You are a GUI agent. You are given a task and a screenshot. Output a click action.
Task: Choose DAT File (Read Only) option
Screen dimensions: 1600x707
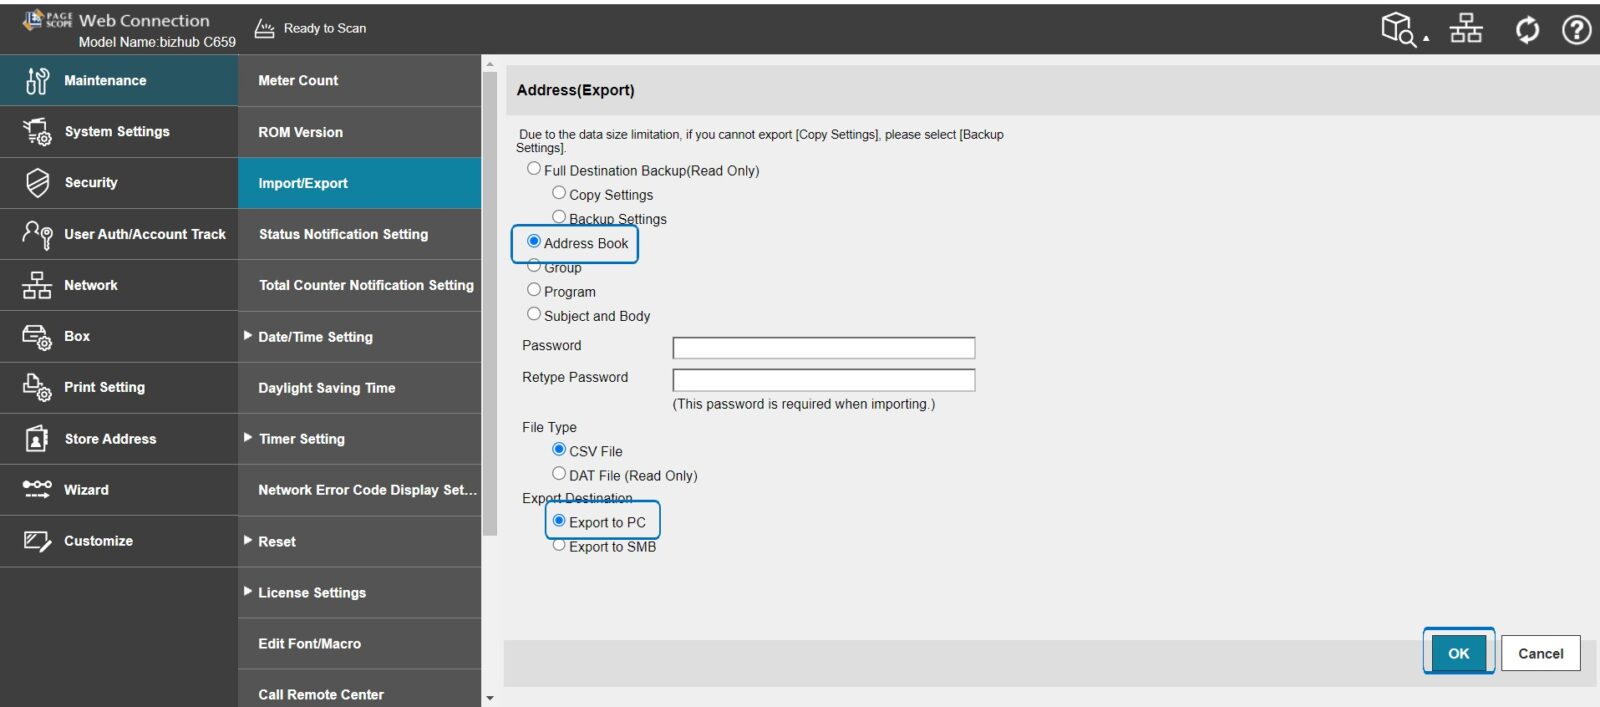559,474
